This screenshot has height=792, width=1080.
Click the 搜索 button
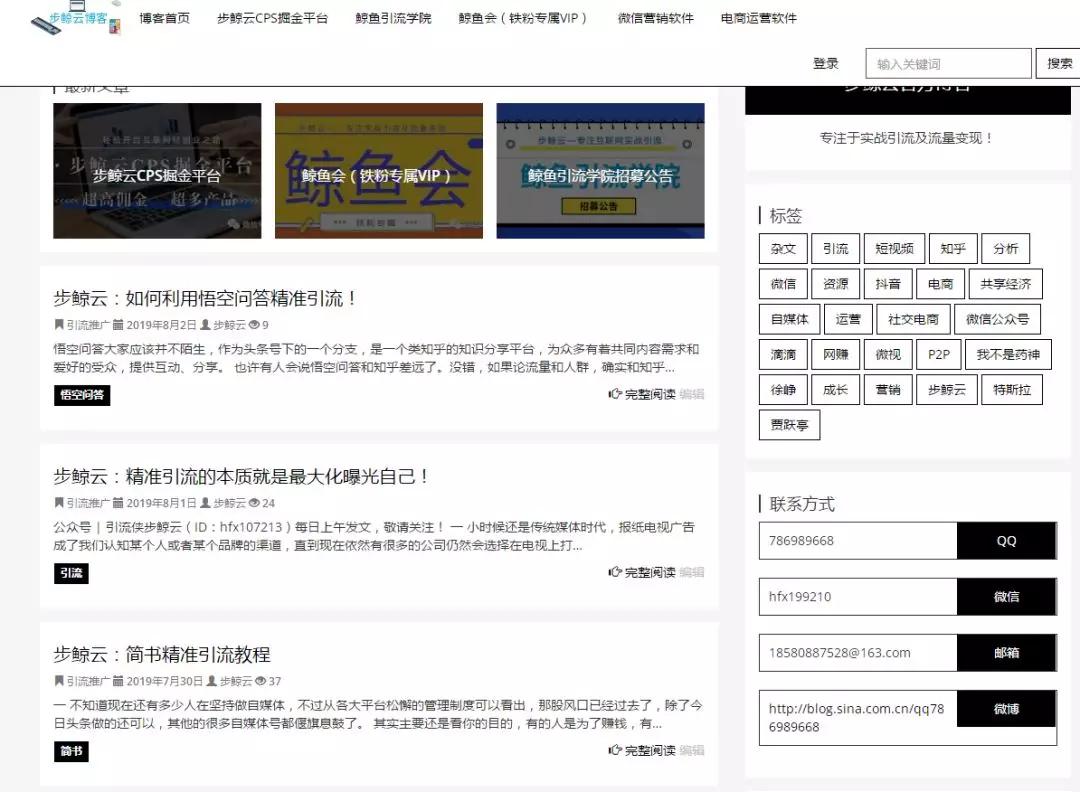pos(1059,63)
